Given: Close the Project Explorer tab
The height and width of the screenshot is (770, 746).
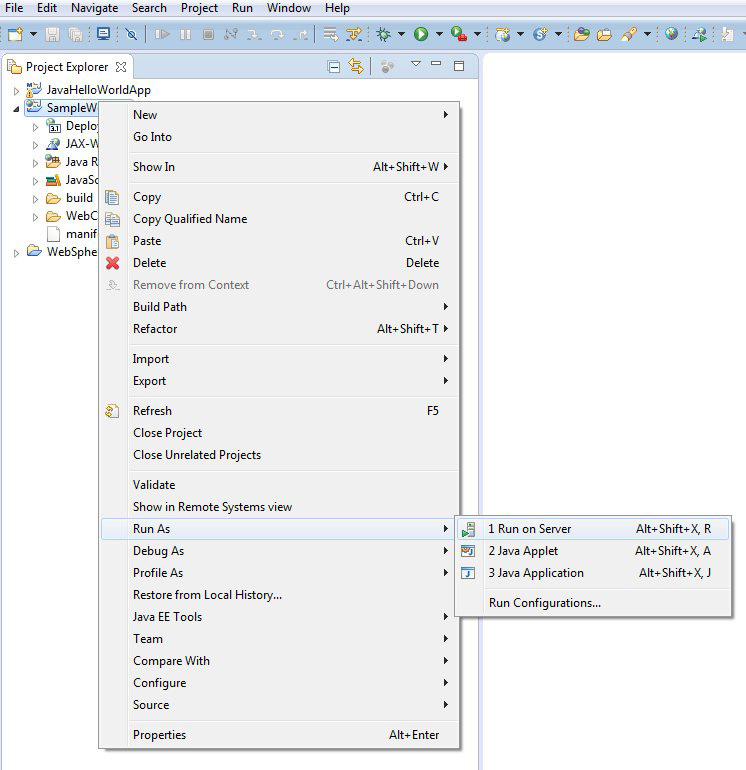Looking at the screenshot, I should point(121,67).
